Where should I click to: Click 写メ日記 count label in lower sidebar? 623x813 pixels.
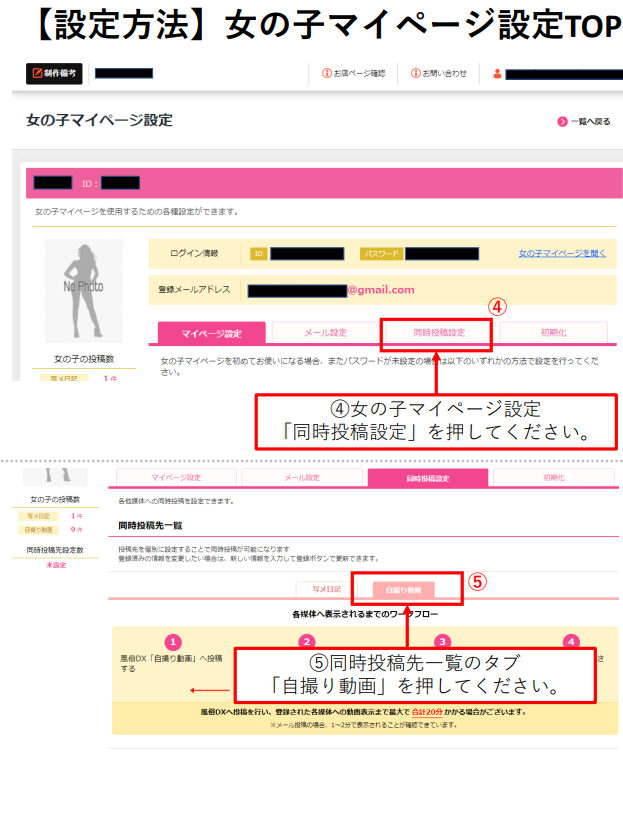(38, 516)
